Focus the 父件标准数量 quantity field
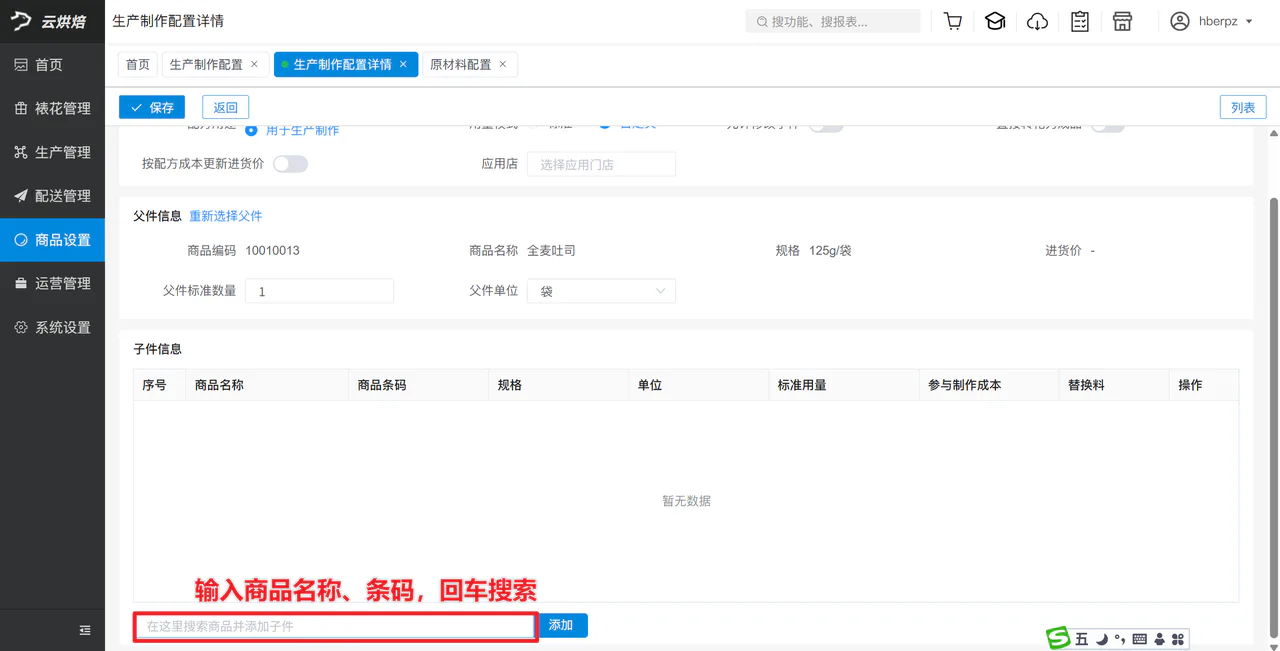Viewport: 1280px width, 651px height. click(319, 291)
